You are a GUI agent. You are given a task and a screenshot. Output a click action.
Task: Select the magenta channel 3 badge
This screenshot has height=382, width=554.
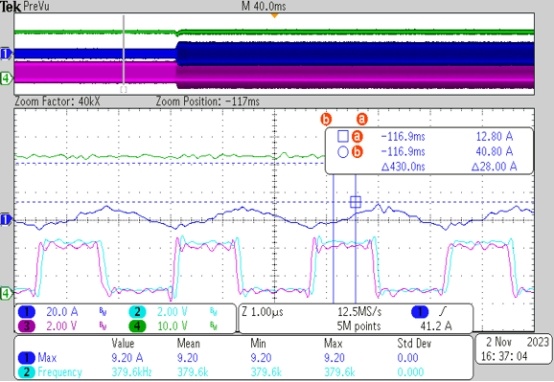click(x=27, y=326)
